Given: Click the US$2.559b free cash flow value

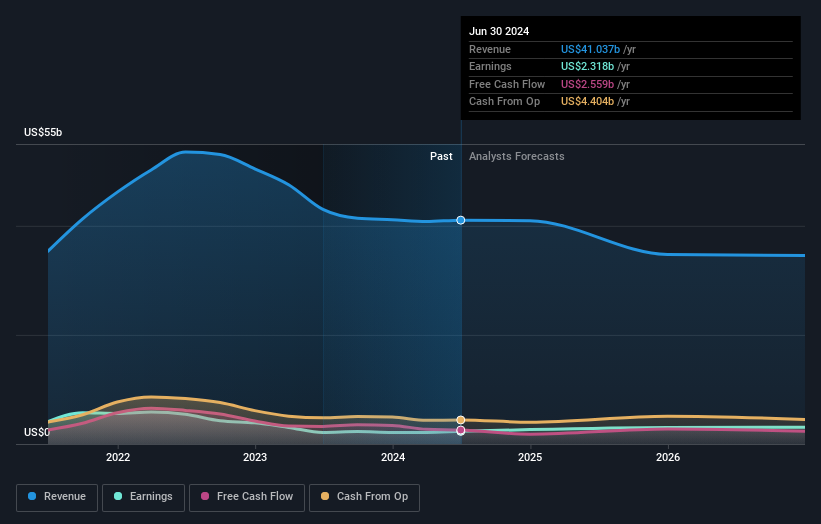Looking at the screenshot, I should [587, 84].
